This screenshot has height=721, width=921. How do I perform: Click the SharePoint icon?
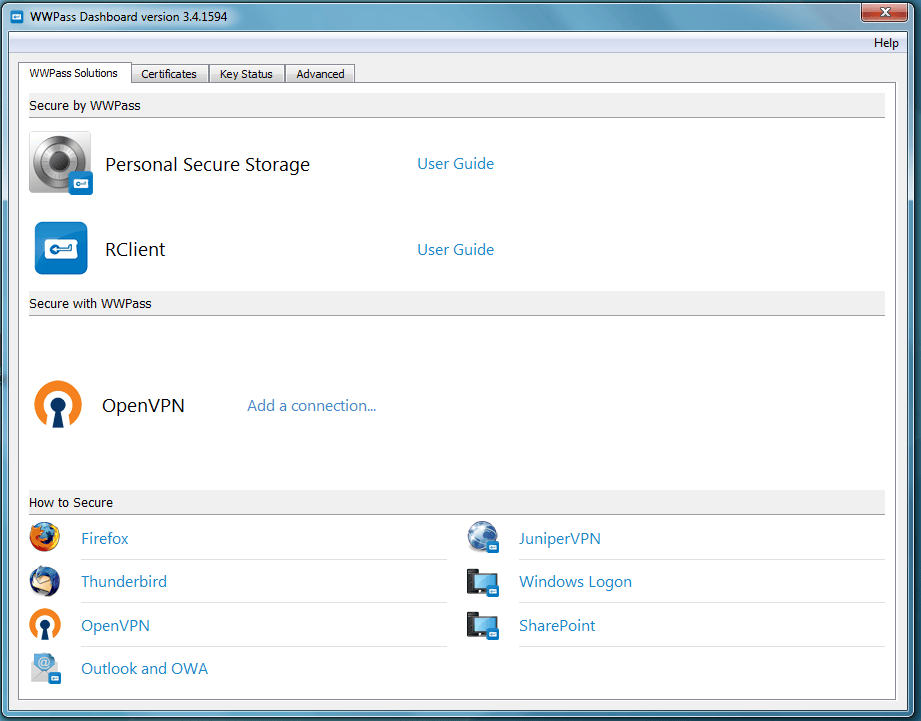pyautogui.click(x=483, y=625)
